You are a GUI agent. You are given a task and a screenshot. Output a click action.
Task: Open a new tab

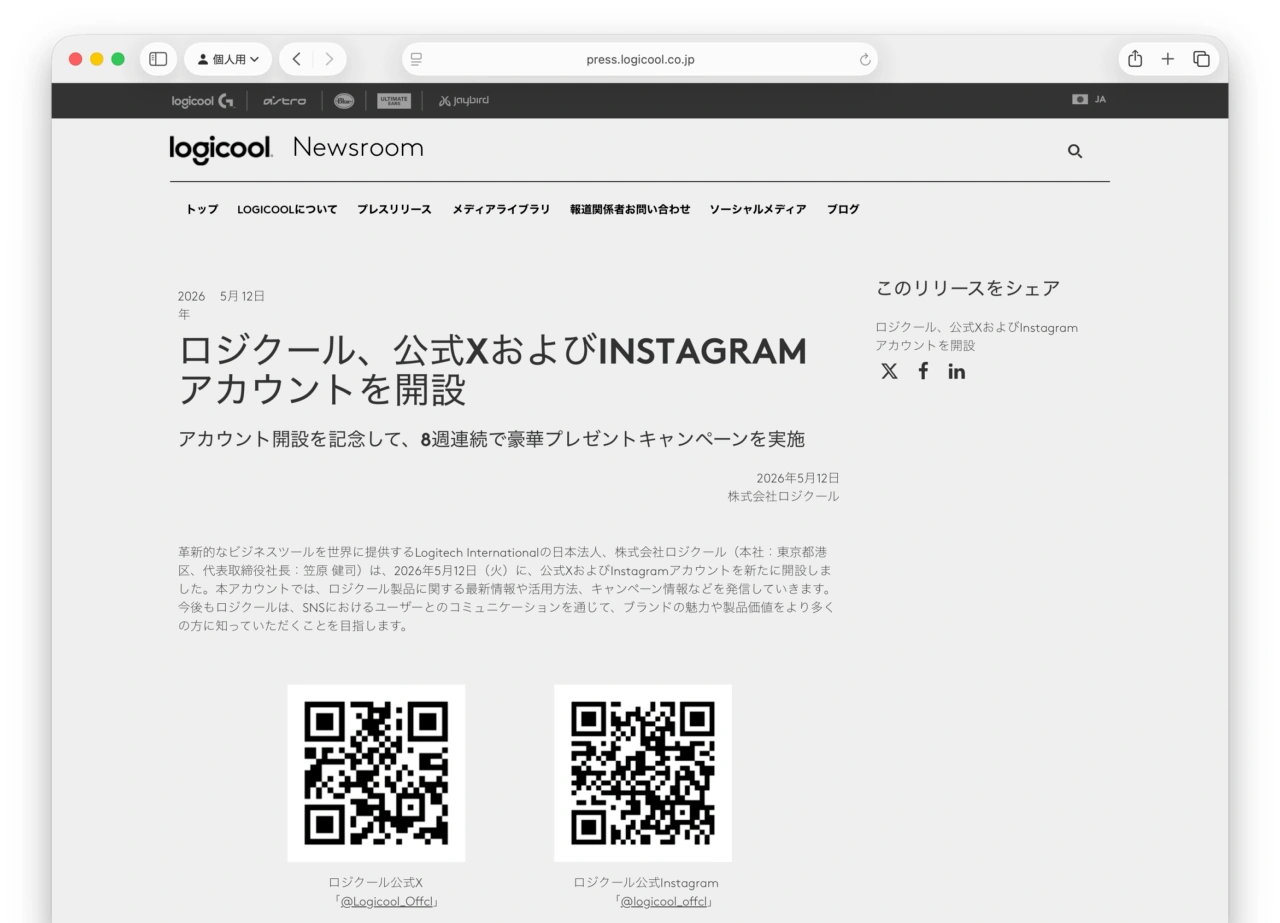click(1168, 59)
